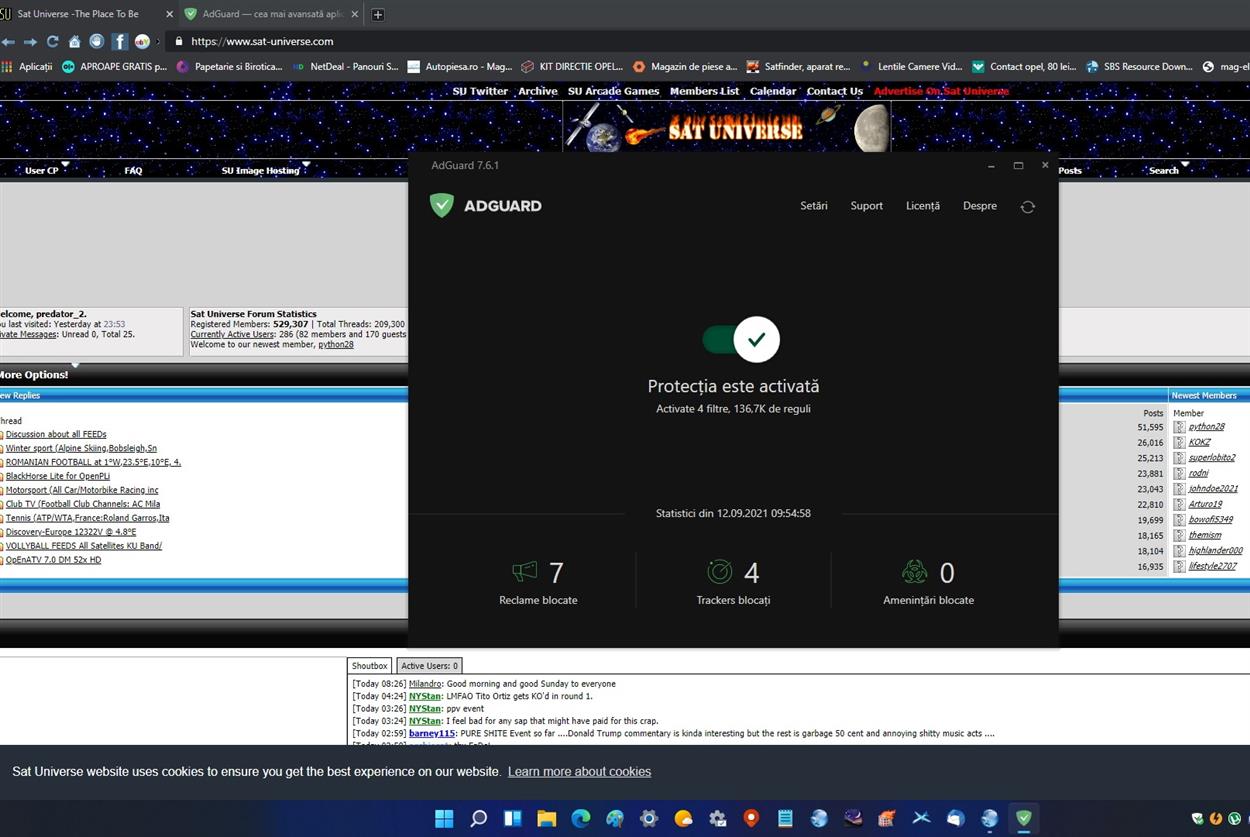Click AdGuard shield icon in taskbar

(1024, 819)
